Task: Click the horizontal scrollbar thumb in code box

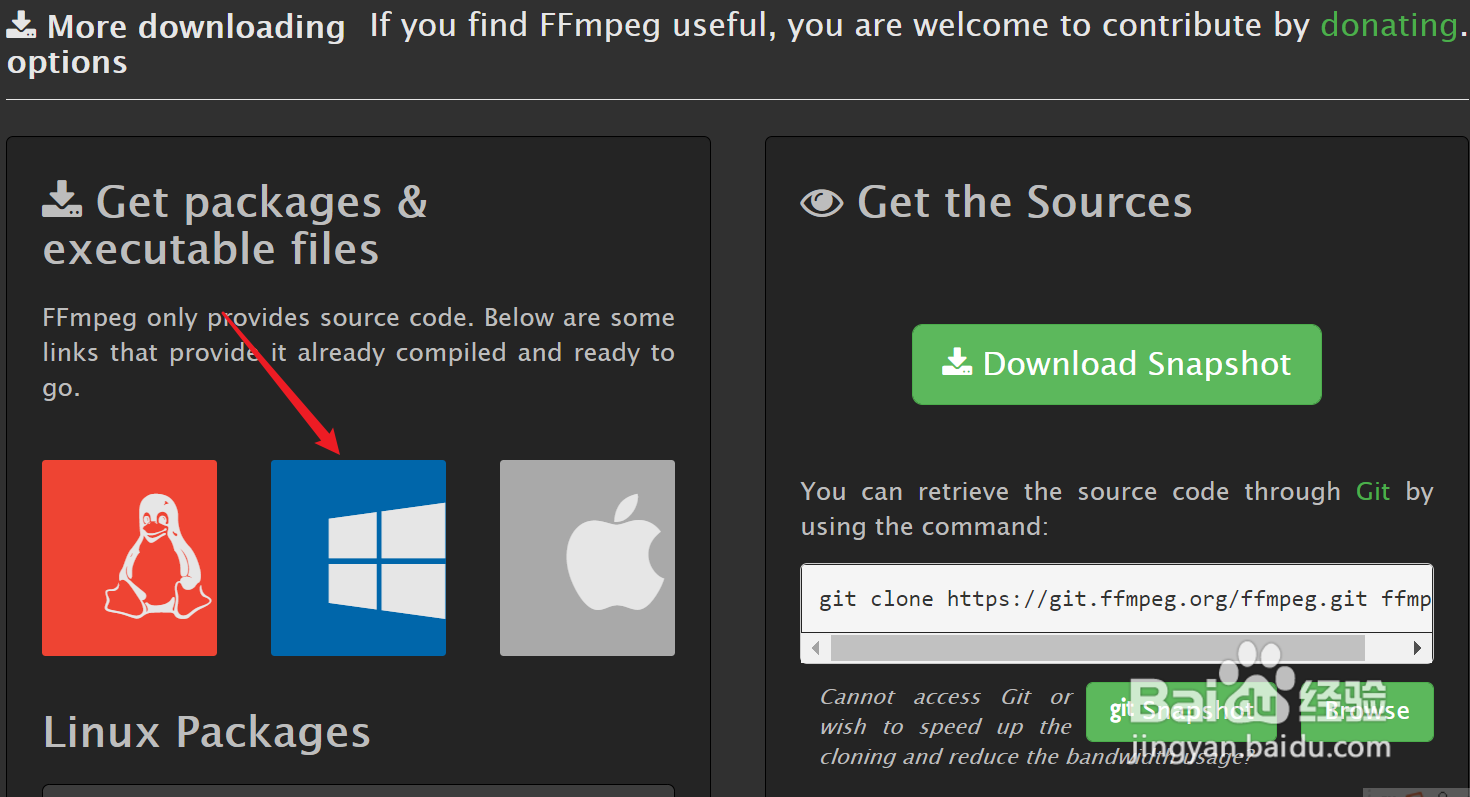Action: click(1097, 648)
